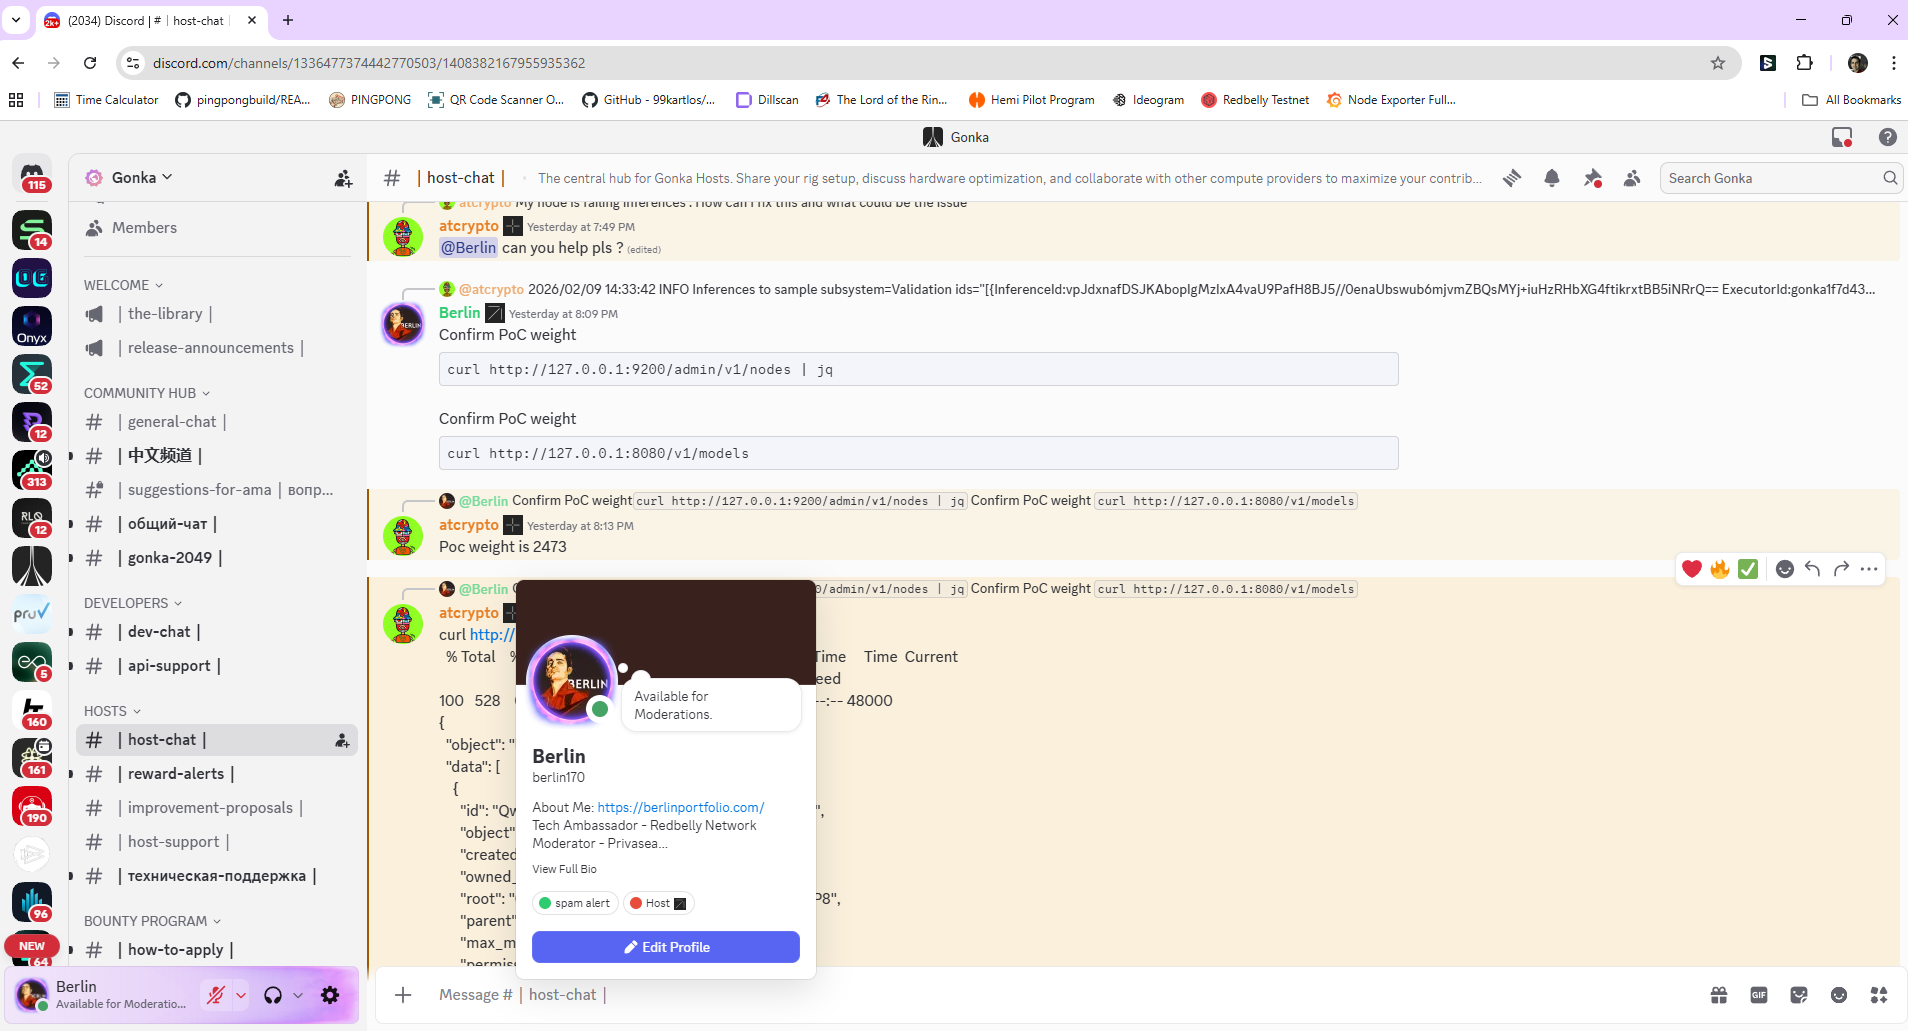Click the notification bell icon
The height and width of the screenshot is (1031, 1908).
1552,178
